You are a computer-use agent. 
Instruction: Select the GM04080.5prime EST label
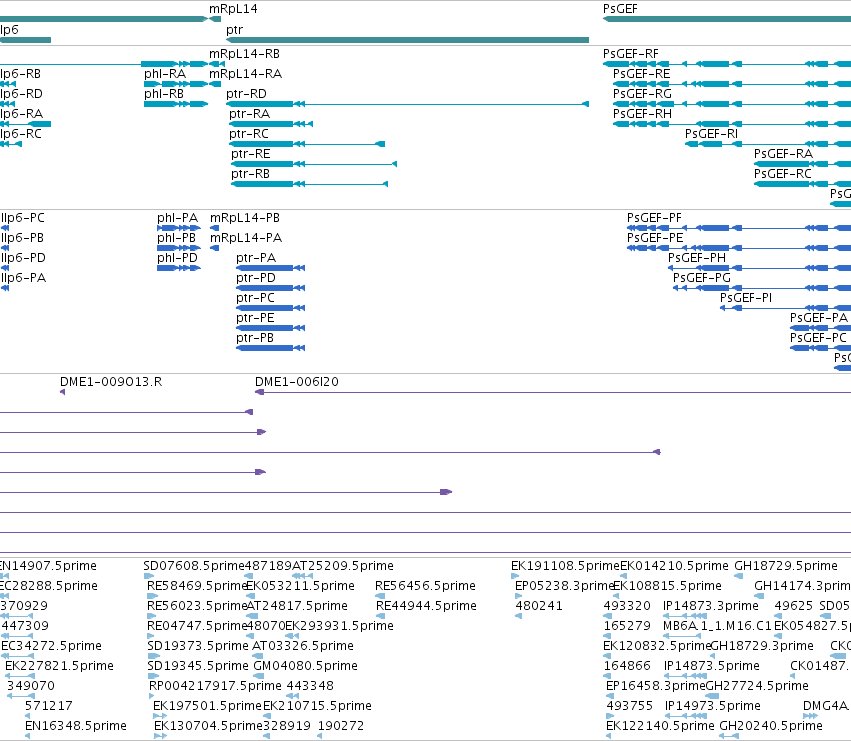click(x=306, y=667)
